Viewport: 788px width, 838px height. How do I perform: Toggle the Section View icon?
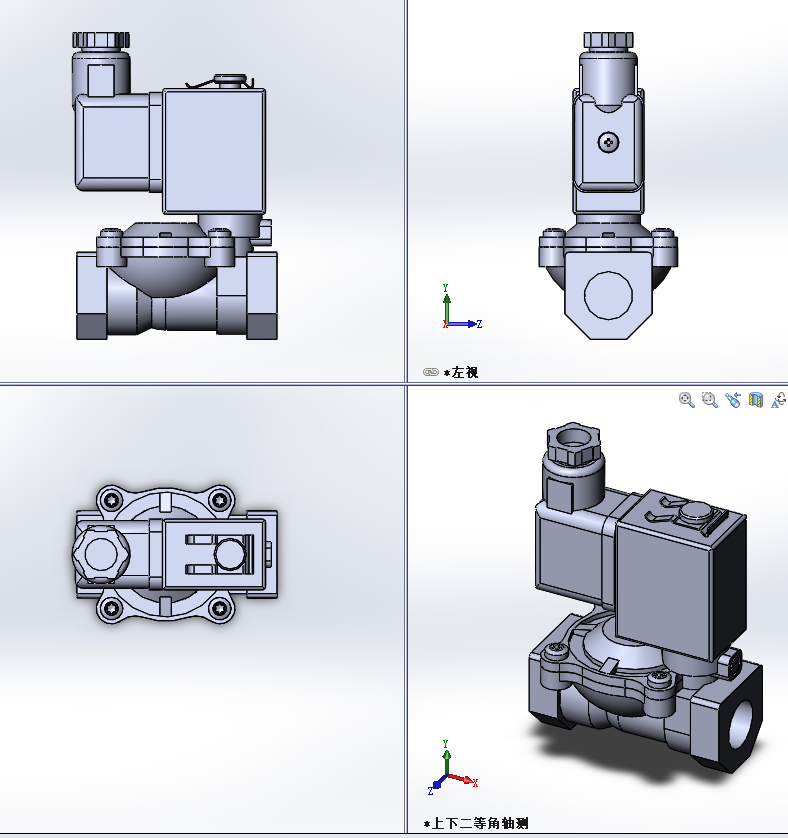click(x=755, y=400)
